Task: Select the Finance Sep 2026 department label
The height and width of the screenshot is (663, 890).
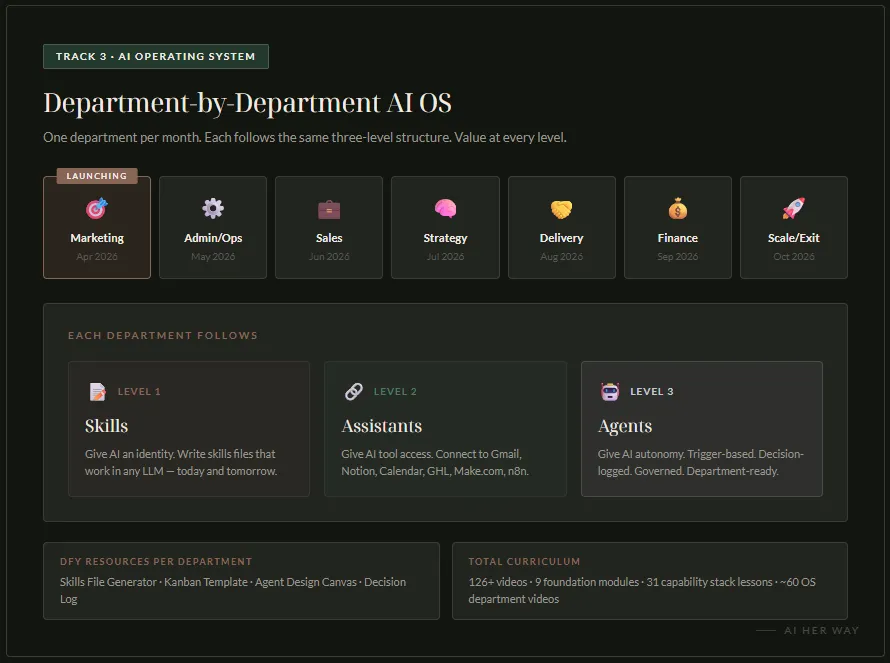Action: coord(677,238)
